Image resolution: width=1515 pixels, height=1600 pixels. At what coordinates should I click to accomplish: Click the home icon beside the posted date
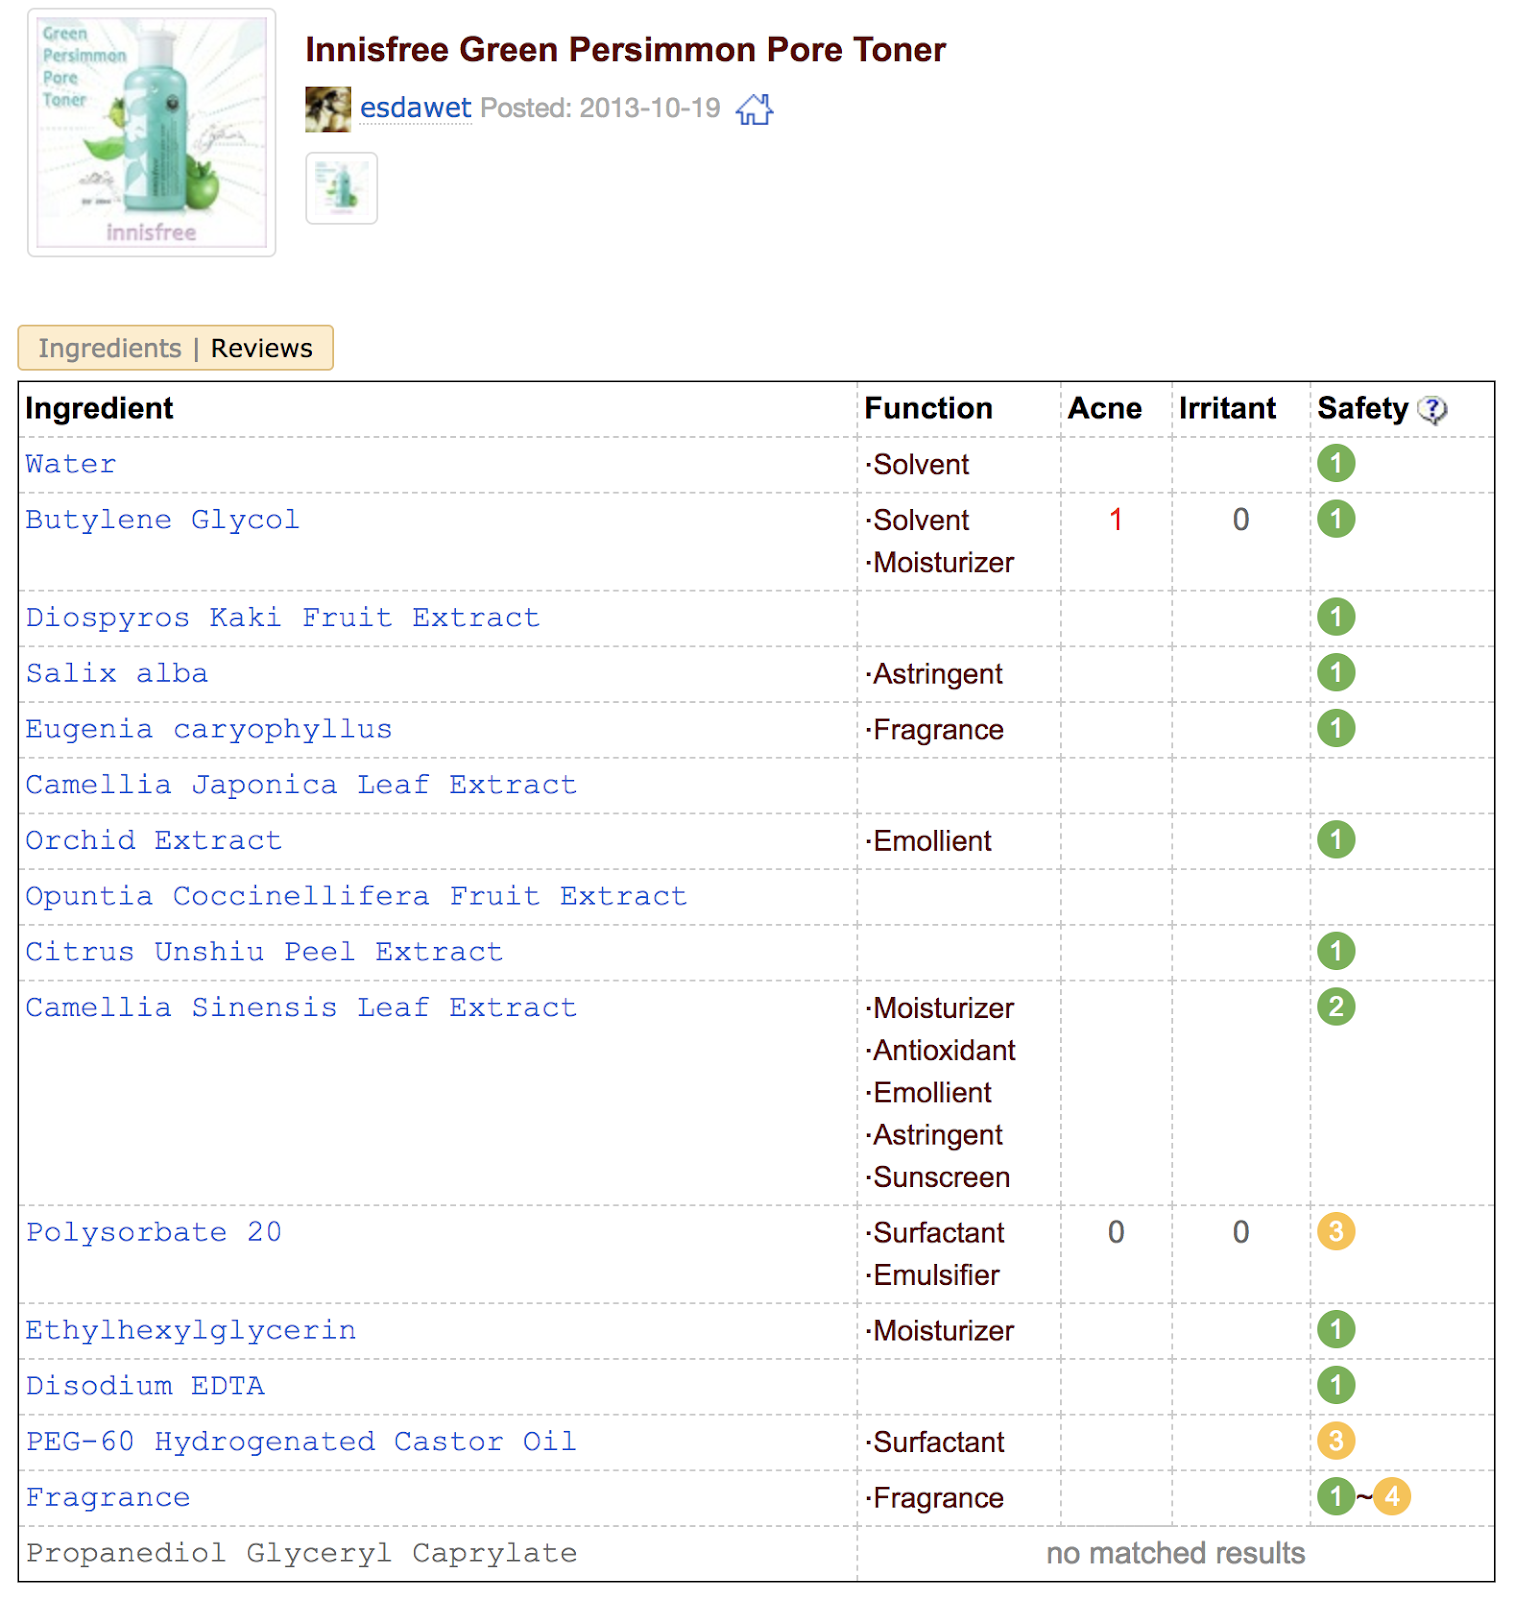(x=755, y=109)
